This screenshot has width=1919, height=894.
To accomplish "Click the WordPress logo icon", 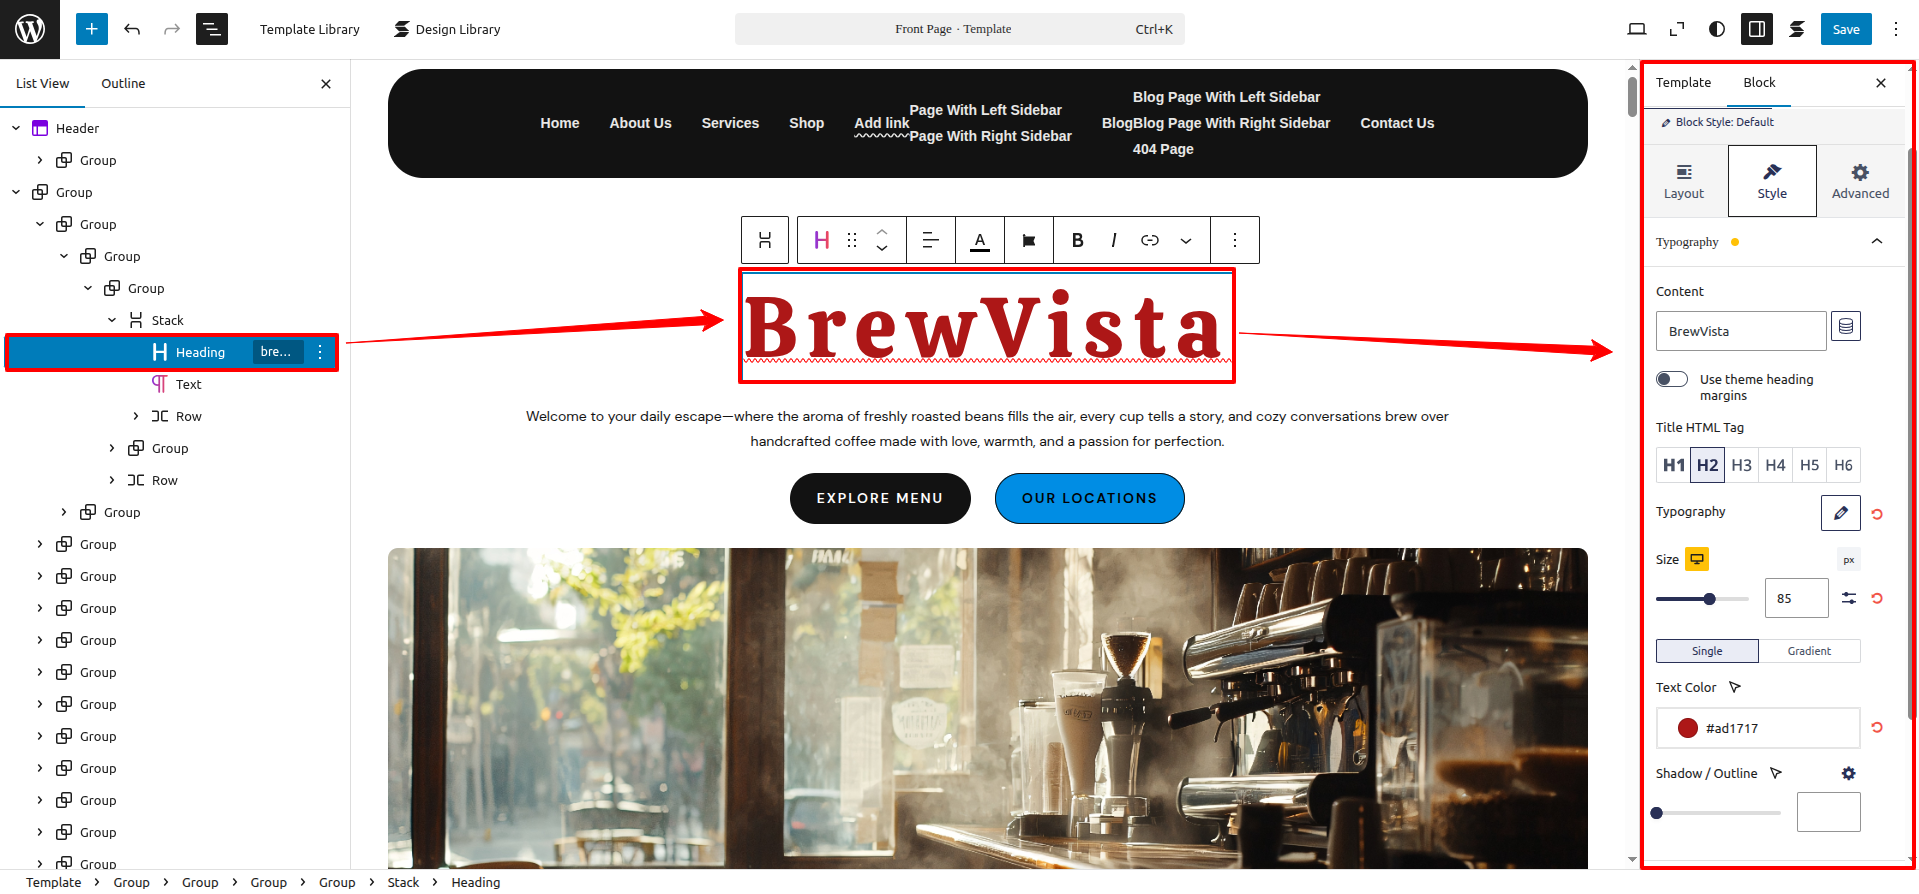I will [30, 29].
